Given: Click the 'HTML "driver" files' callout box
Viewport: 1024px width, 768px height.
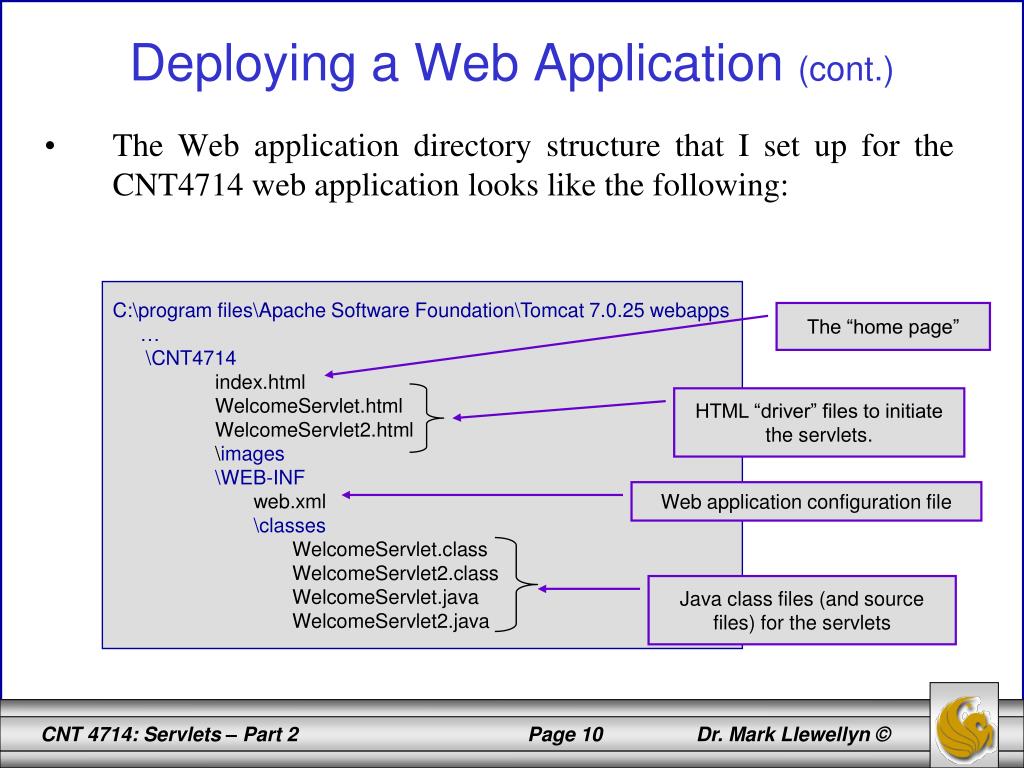Looking at the screenshot, I should pyautogui.click(x=819, y=423).
